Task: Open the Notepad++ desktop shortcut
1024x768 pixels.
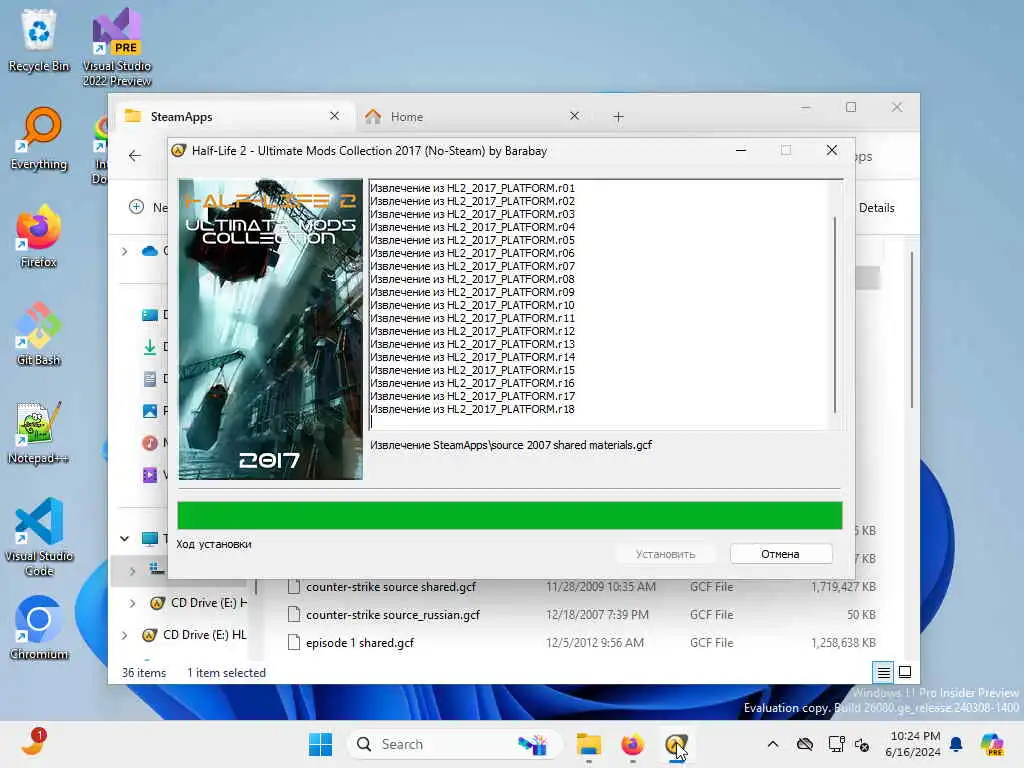Action: click(39, 432)
